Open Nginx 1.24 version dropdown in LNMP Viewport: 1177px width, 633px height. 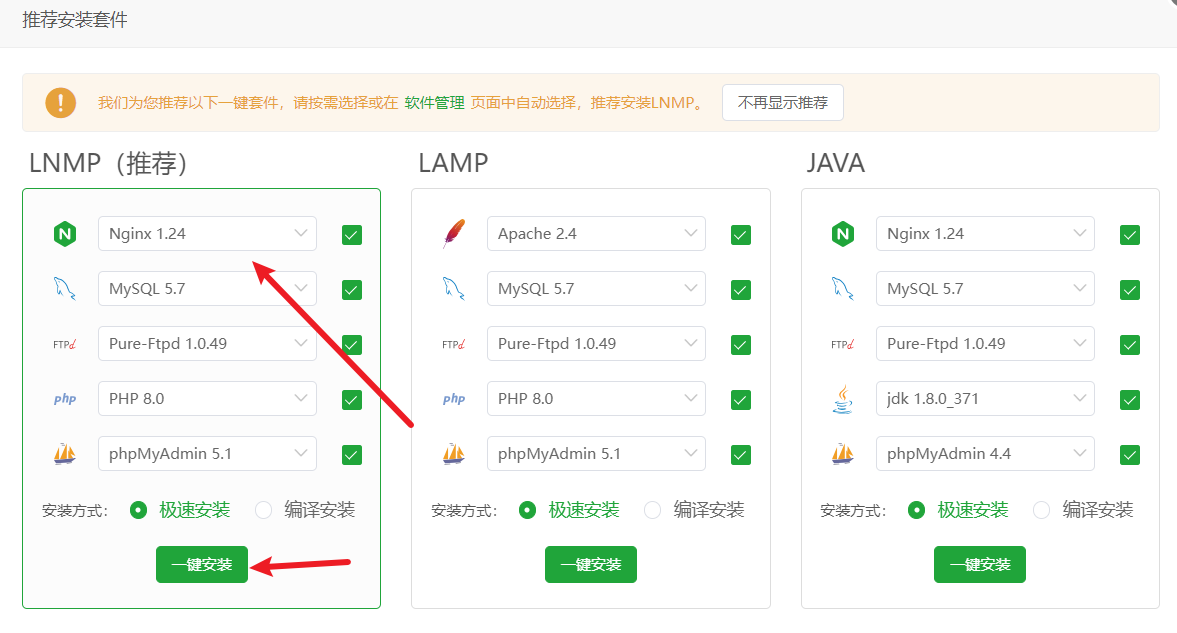click(x=207, y=234)
